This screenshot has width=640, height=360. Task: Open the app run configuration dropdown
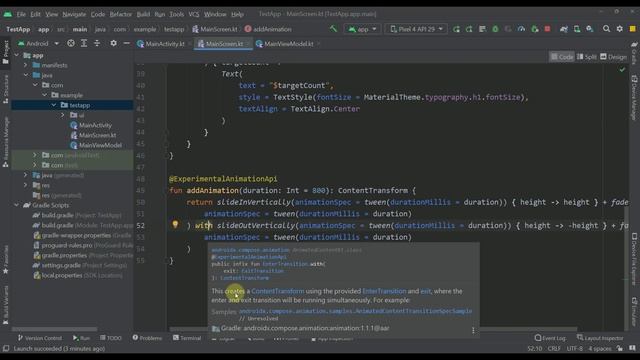pyautogui.click(x=362, y=29)
